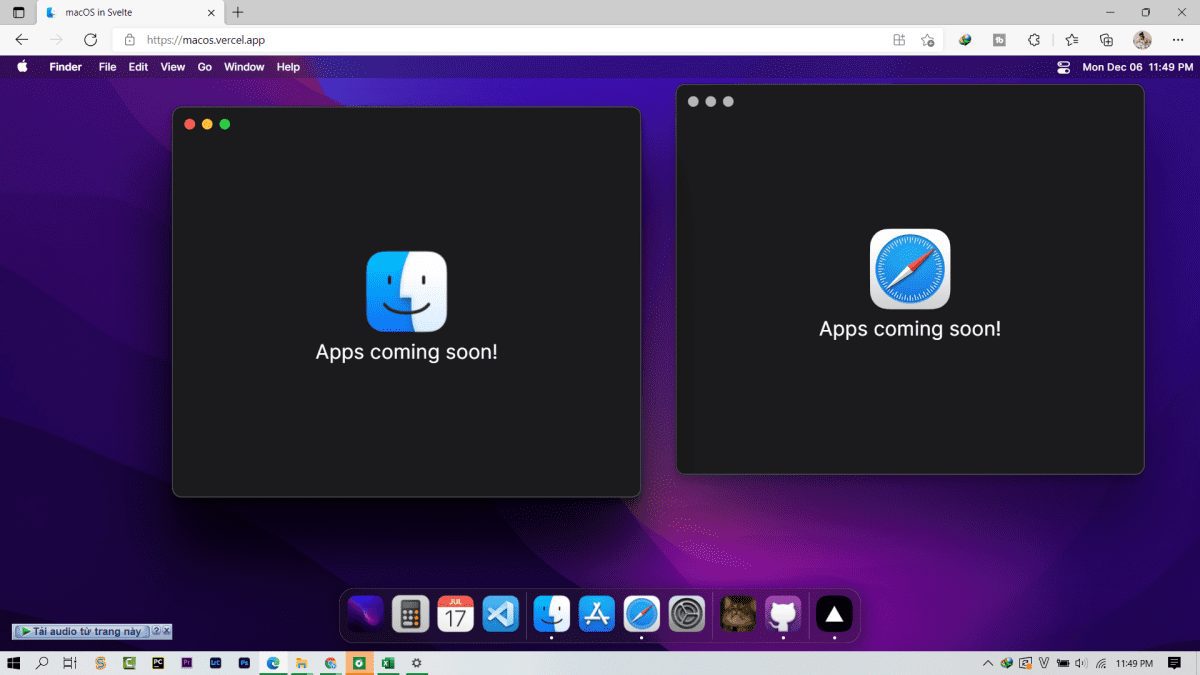The width and height of the screenshot is (1200, 675).
Task: Close the Finder window with the red button
Action: tap(190, 124)
